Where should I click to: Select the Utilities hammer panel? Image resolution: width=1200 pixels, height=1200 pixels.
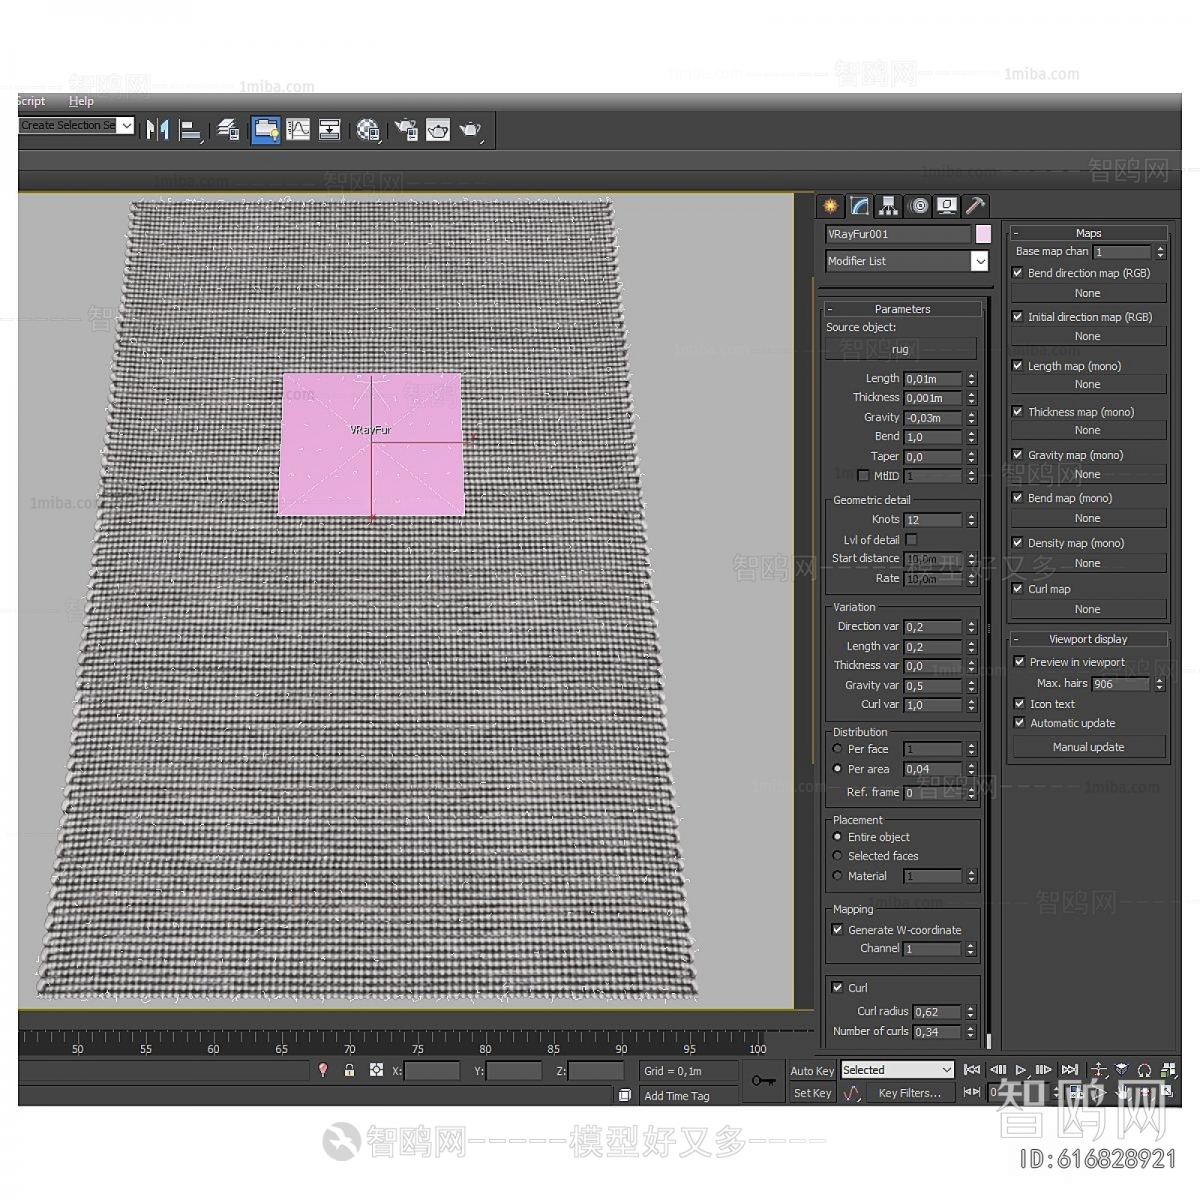[x=975, y=206]
